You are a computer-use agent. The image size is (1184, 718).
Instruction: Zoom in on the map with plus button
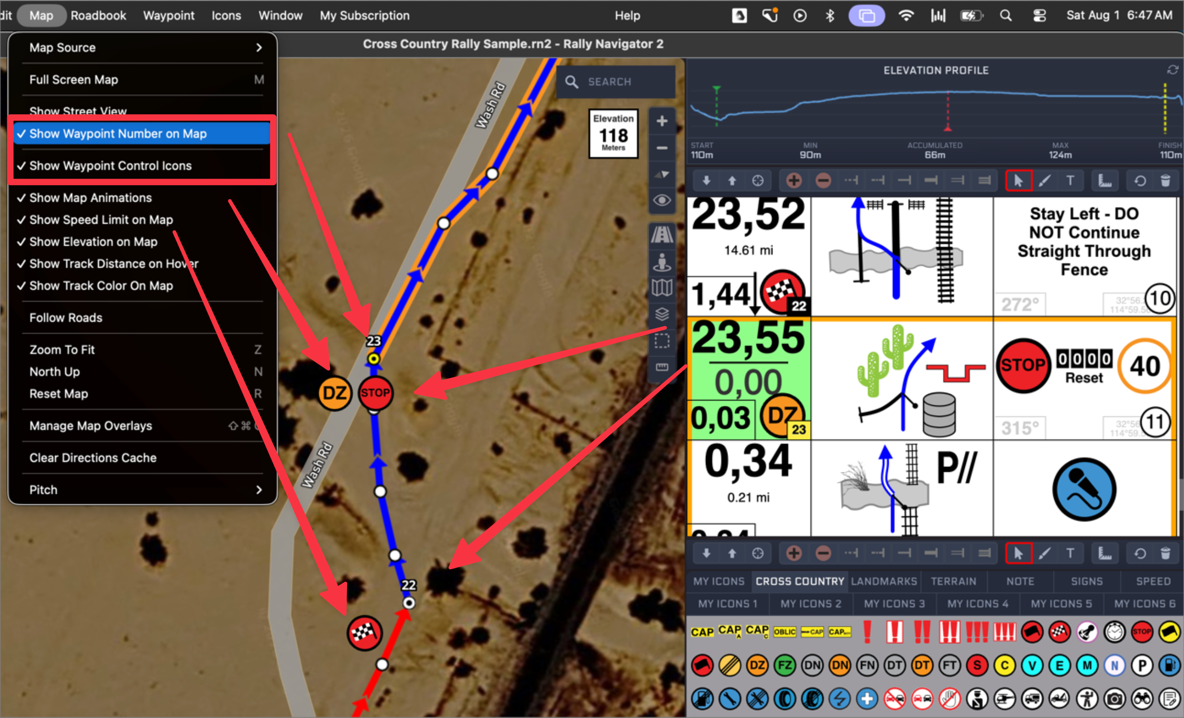(x=661, y=121)
